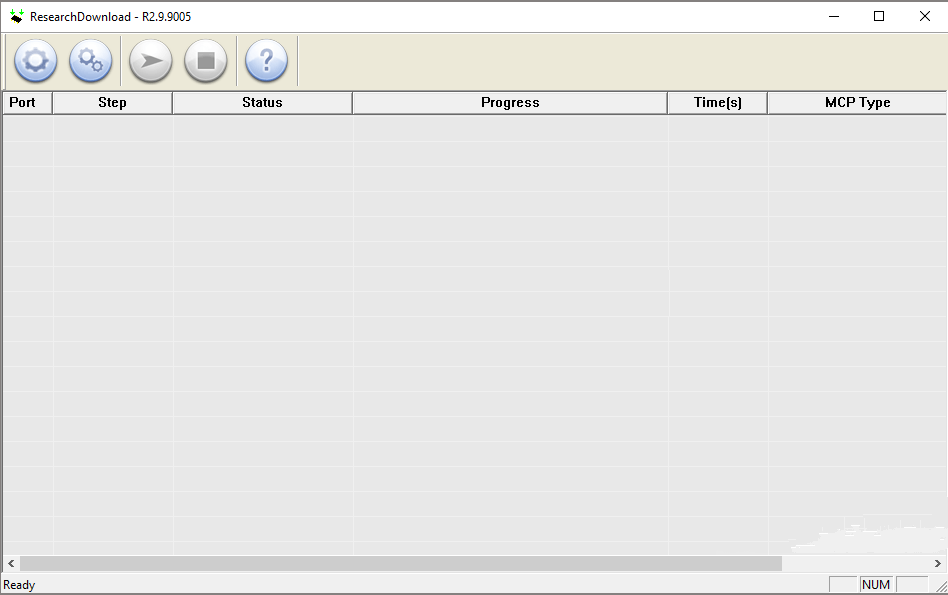Click the ResearchDownload title bar application icon
Screen dimensions: 948x595
click(14, 16)
